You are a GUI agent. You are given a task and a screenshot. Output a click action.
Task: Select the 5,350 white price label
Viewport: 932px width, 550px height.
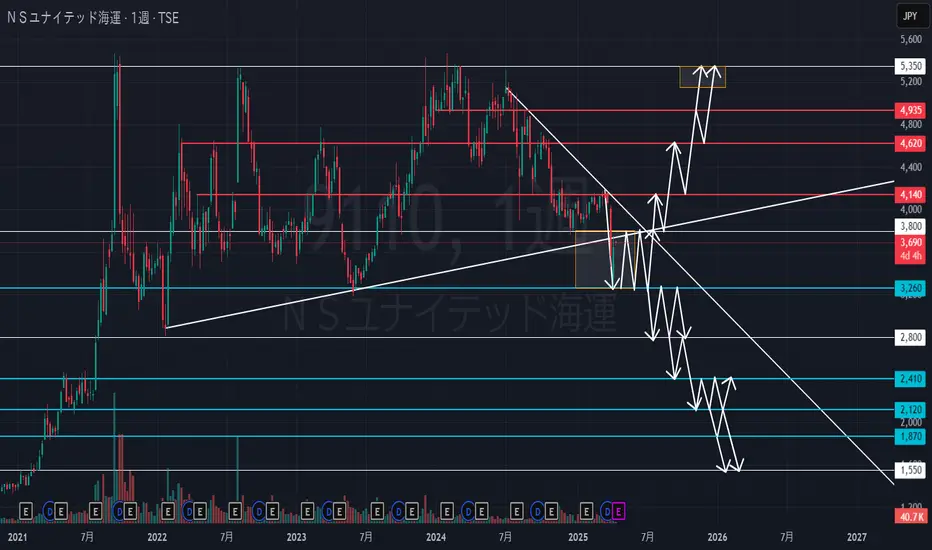[910, 66]
